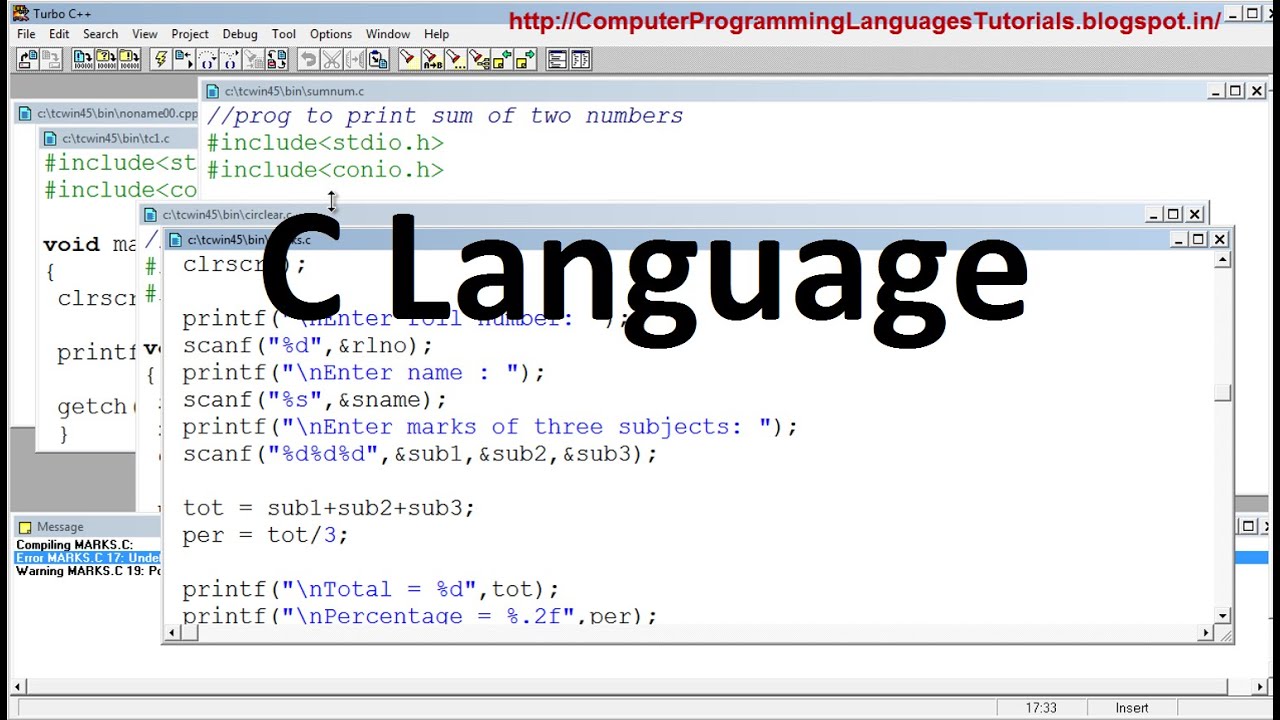Viewport: 1280px width, 720px height.
Task: Maximize the front marks.c editor window
Action: pos(1198,239)
